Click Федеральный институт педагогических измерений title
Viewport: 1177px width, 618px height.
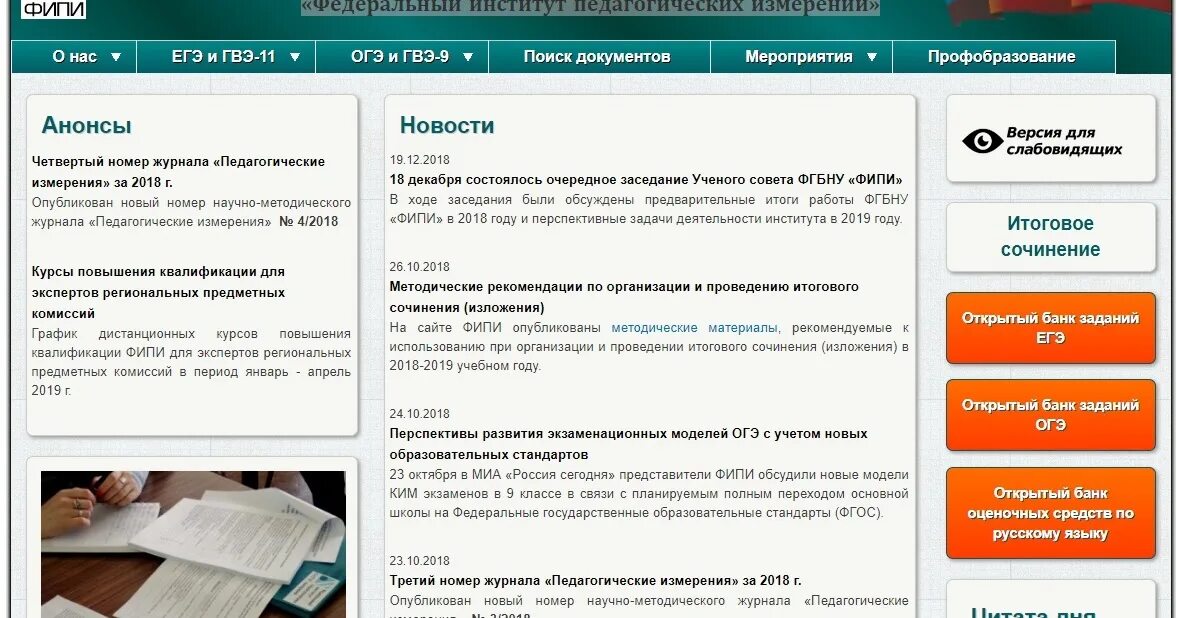pos(590,7)
